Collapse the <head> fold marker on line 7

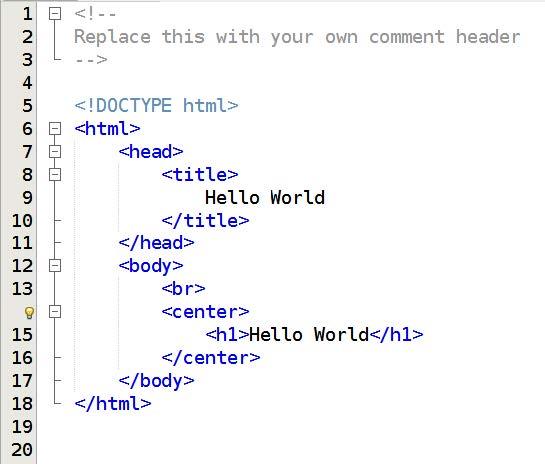pyautogui.click(x=55, y=152)
